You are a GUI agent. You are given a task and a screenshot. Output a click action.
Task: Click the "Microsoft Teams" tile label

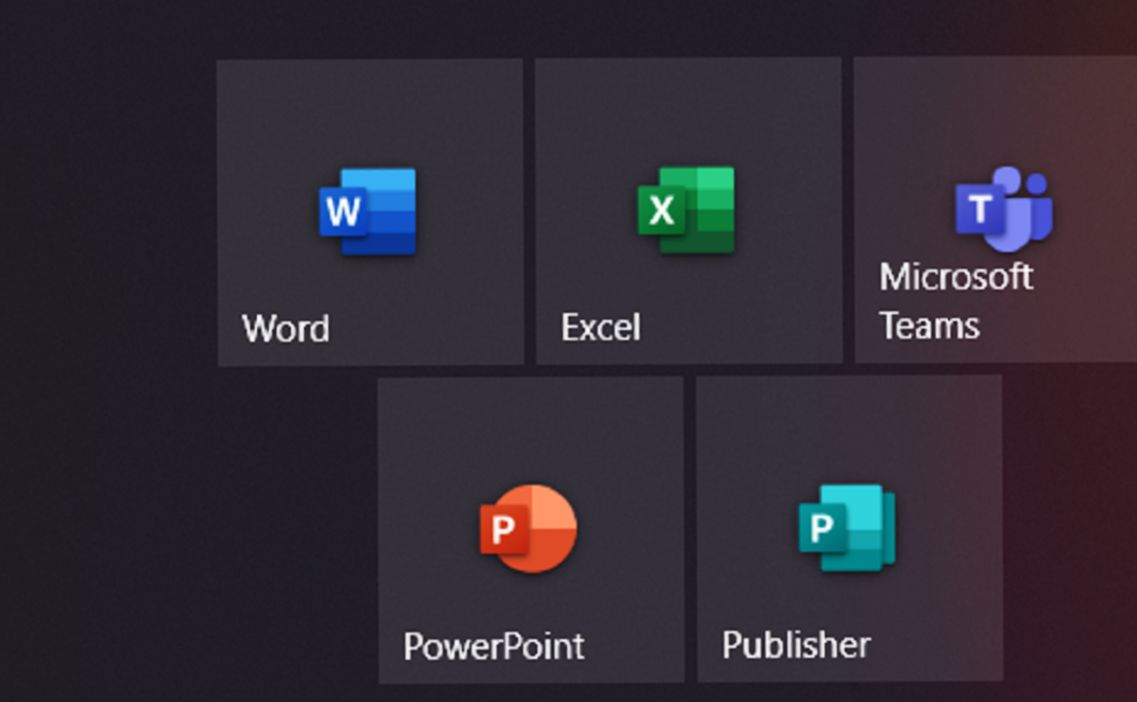tap(956, 300)
